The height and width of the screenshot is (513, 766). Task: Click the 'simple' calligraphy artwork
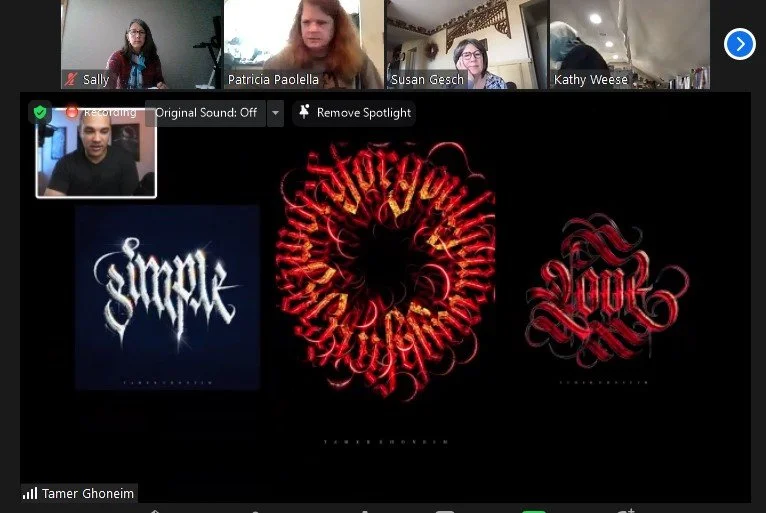pyautogui.click(x=168, y=297)
